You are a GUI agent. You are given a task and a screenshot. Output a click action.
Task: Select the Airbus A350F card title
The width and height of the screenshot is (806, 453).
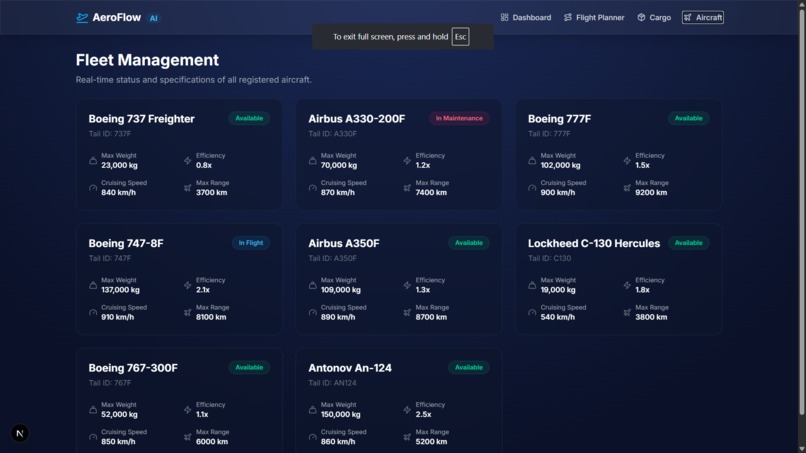(x=344, y=243)
